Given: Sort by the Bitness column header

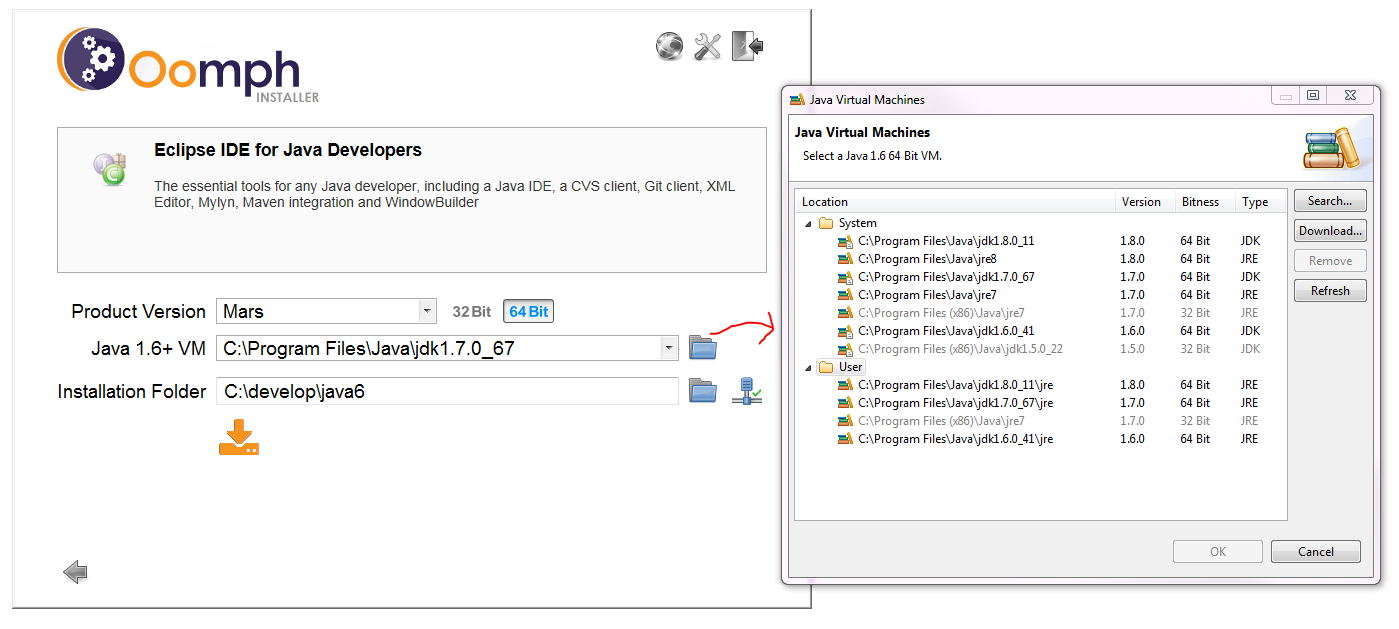Looking at the screenshot, I should [x=1205, y=201].
